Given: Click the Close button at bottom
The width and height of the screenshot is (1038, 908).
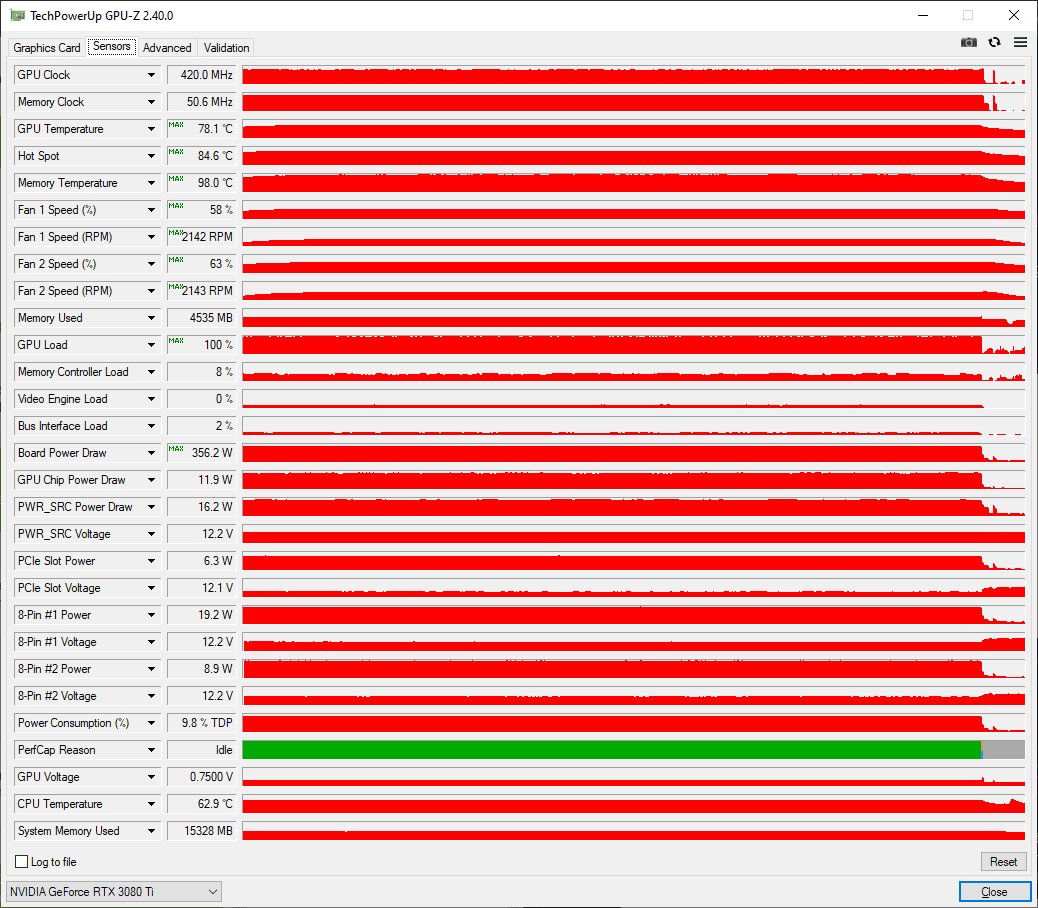Looking at the screenshot, I should [x=994, y=892].
